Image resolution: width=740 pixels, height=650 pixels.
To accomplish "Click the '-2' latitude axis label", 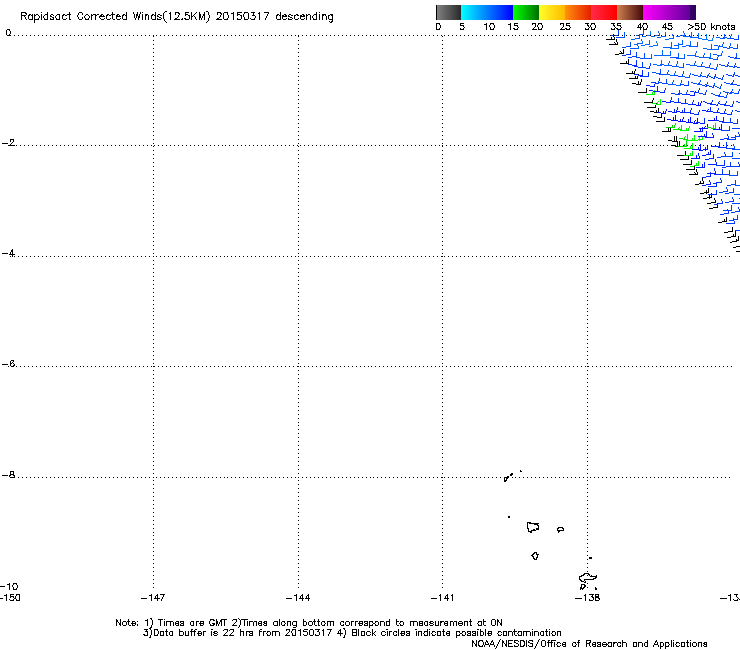I will (8, 143).
